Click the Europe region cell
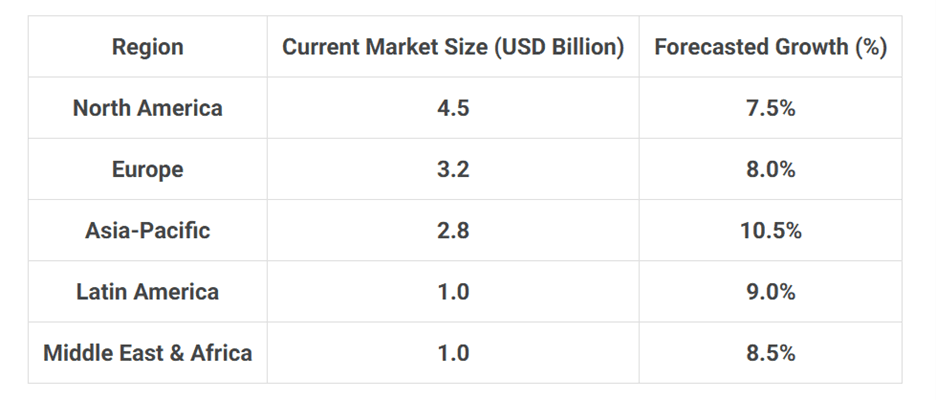The width and height of the screenshot is (936, 400). [147, 169]
